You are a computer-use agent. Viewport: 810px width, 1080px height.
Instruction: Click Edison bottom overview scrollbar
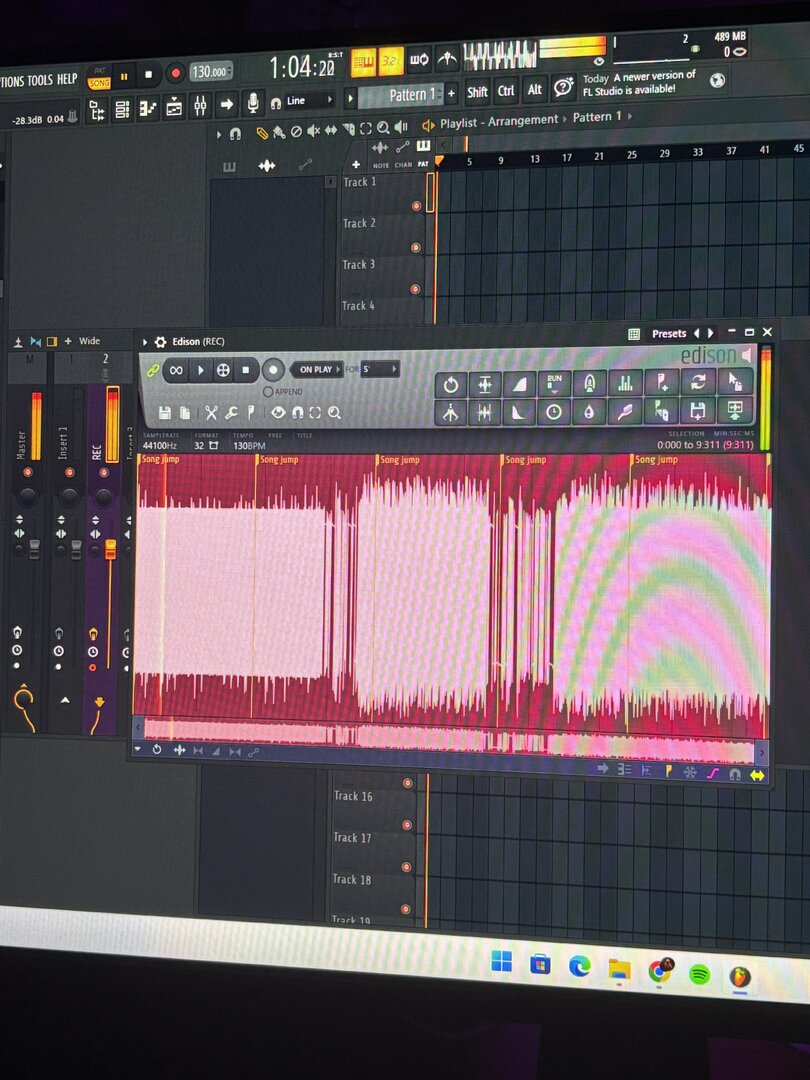[x=448, y=738]
